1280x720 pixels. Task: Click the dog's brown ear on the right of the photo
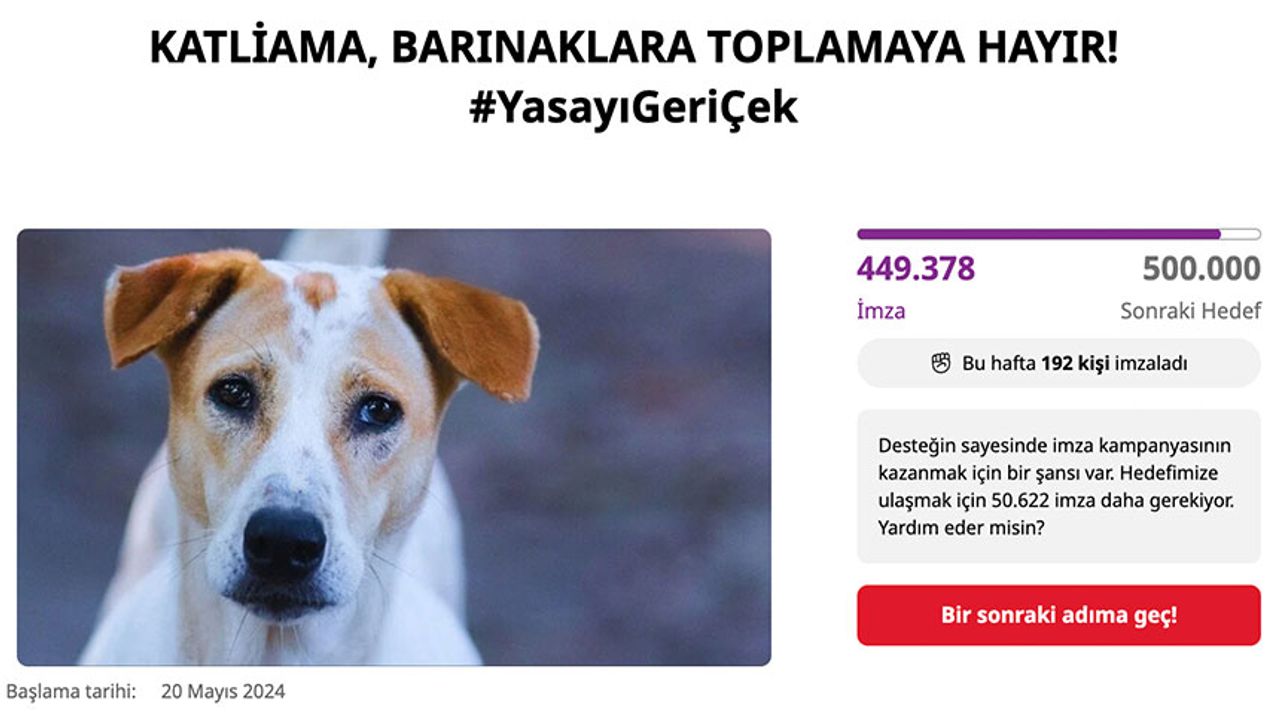pos(465,330)
